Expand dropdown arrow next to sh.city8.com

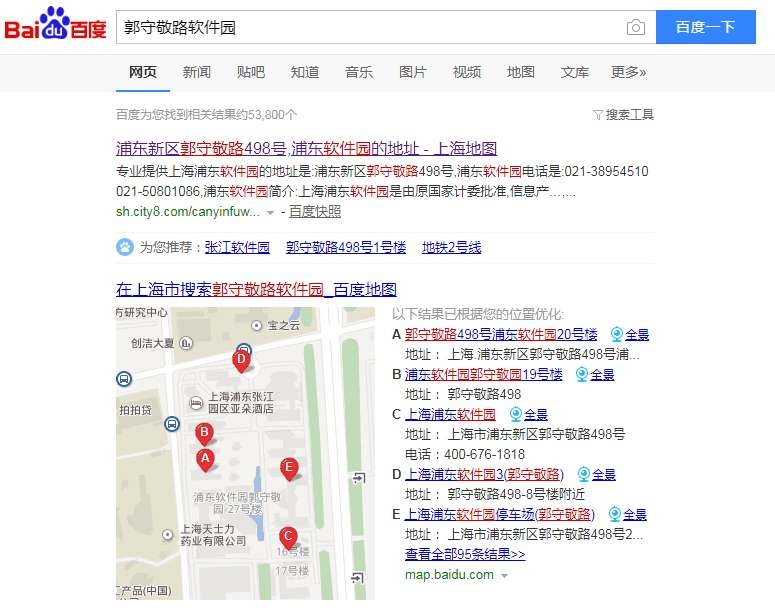pos(270,213)
